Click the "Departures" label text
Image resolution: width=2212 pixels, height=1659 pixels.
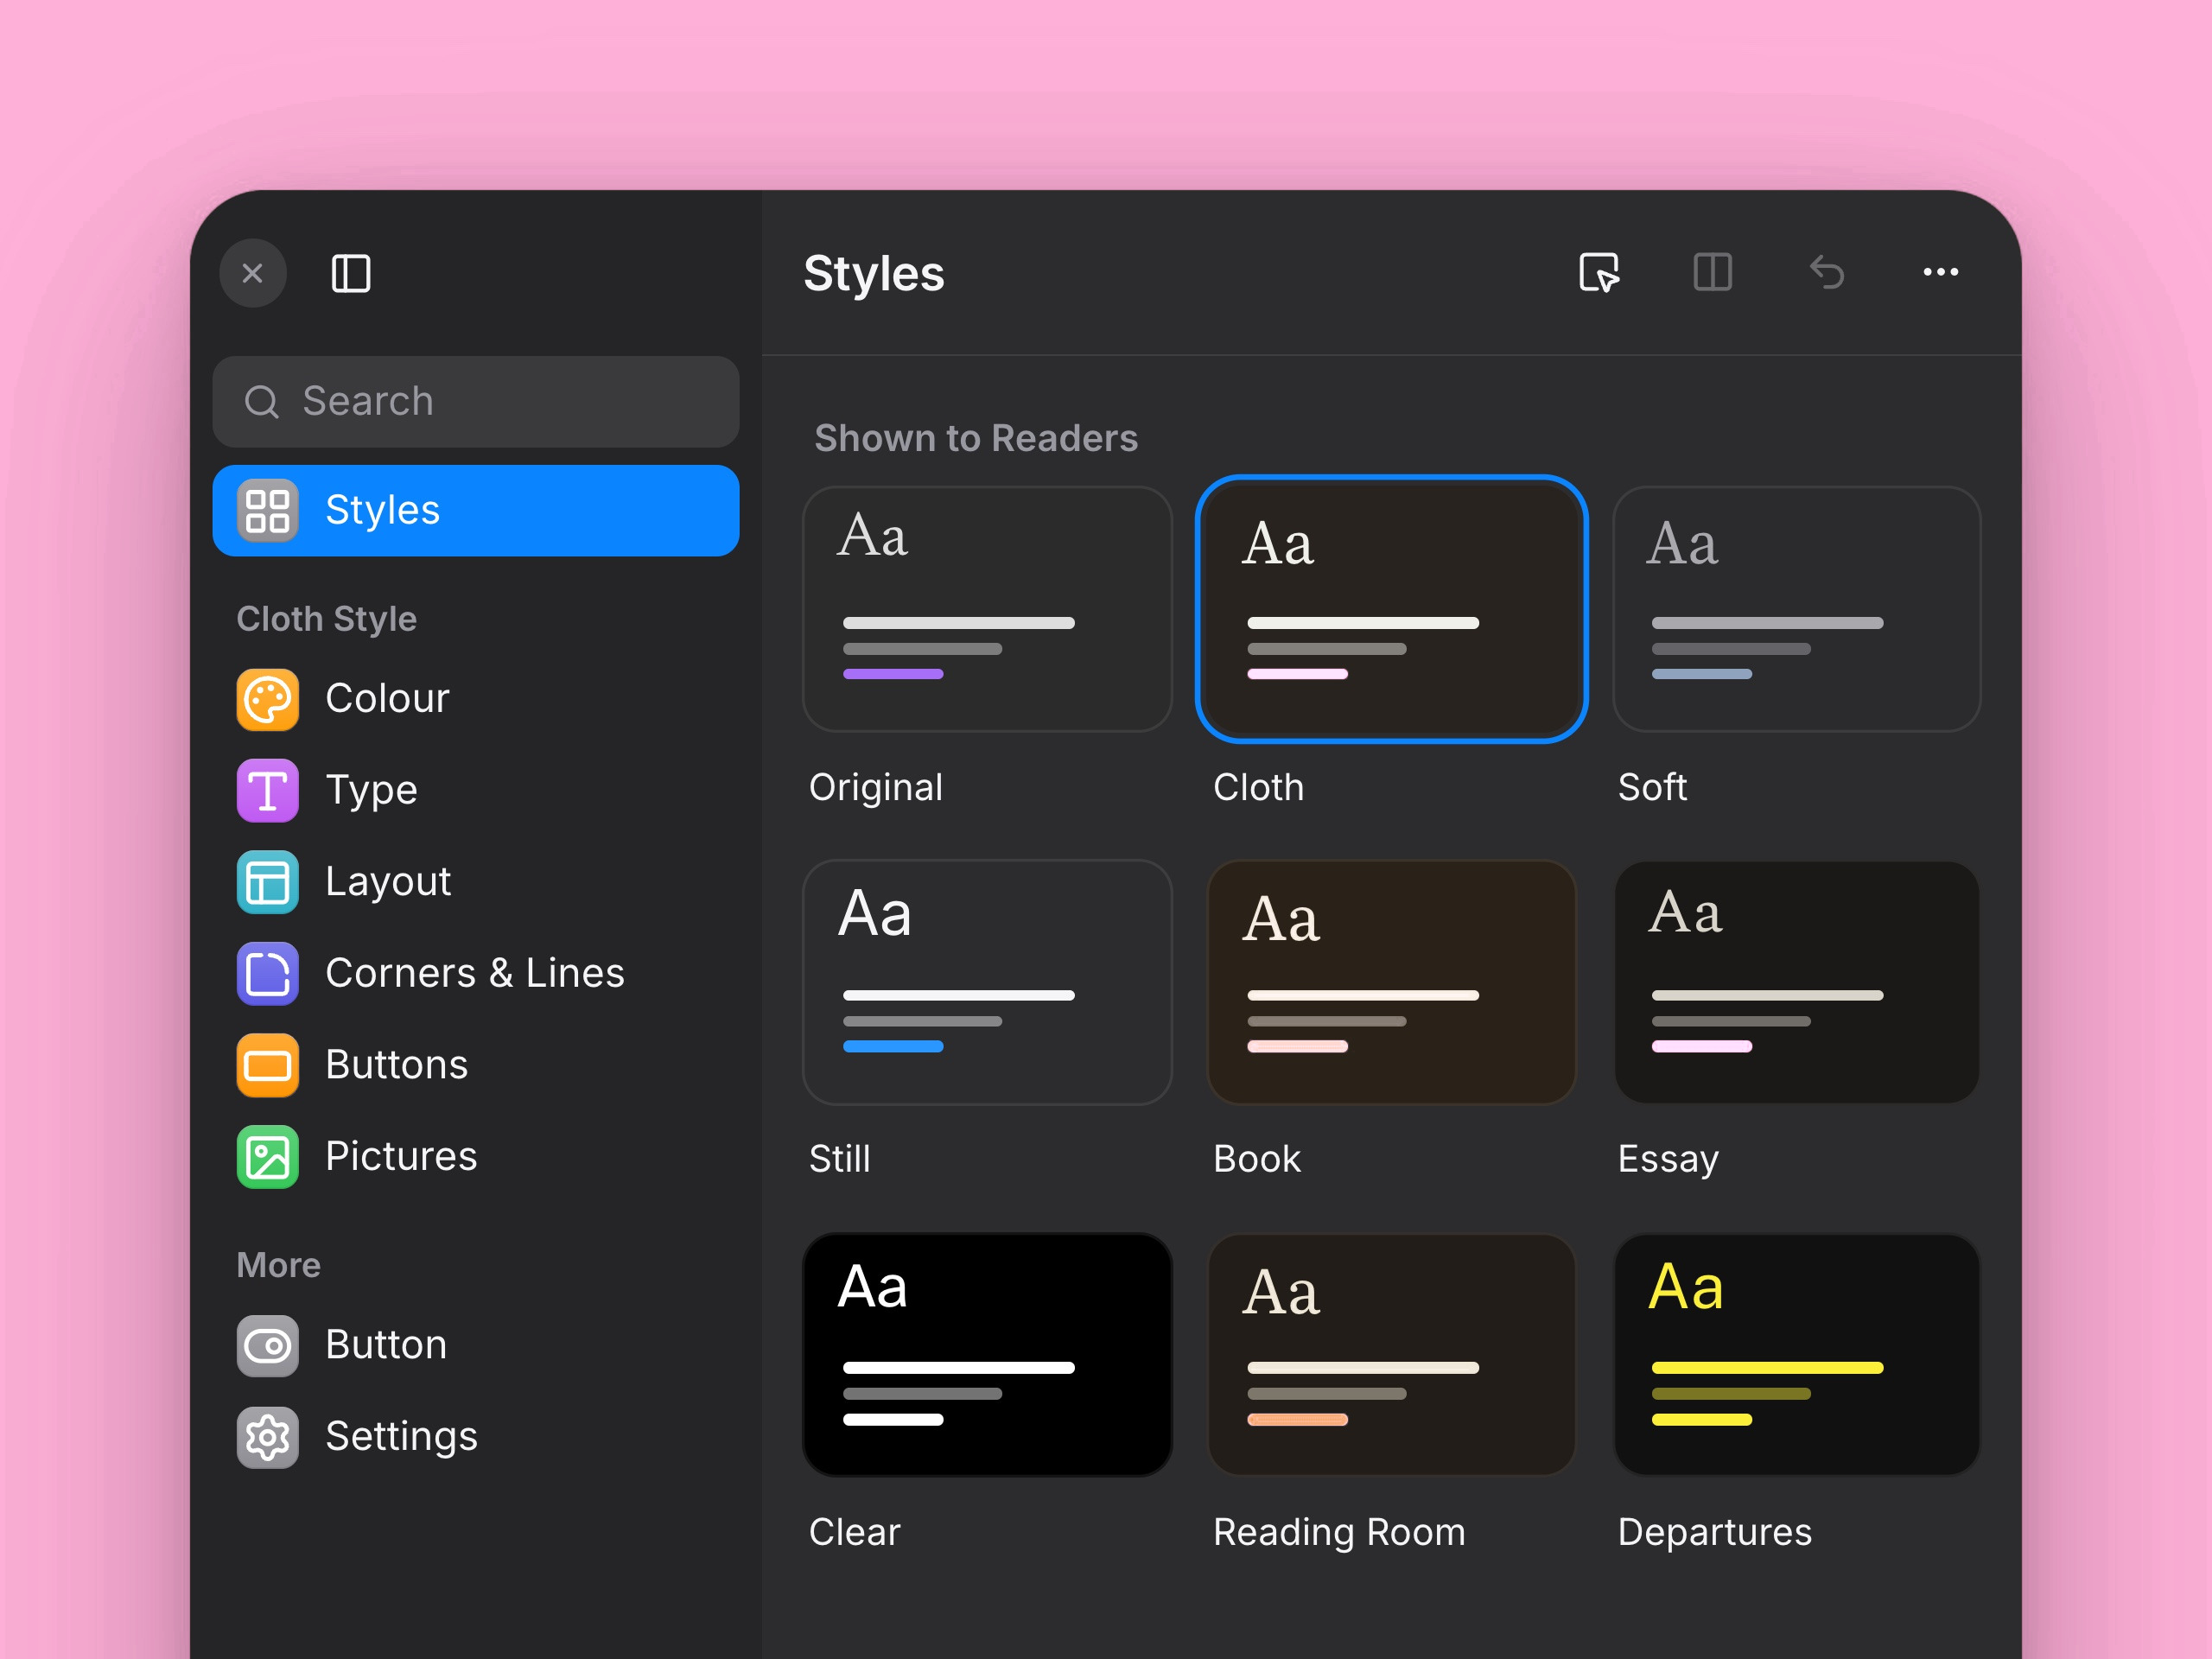(x=1714, y=1532)
